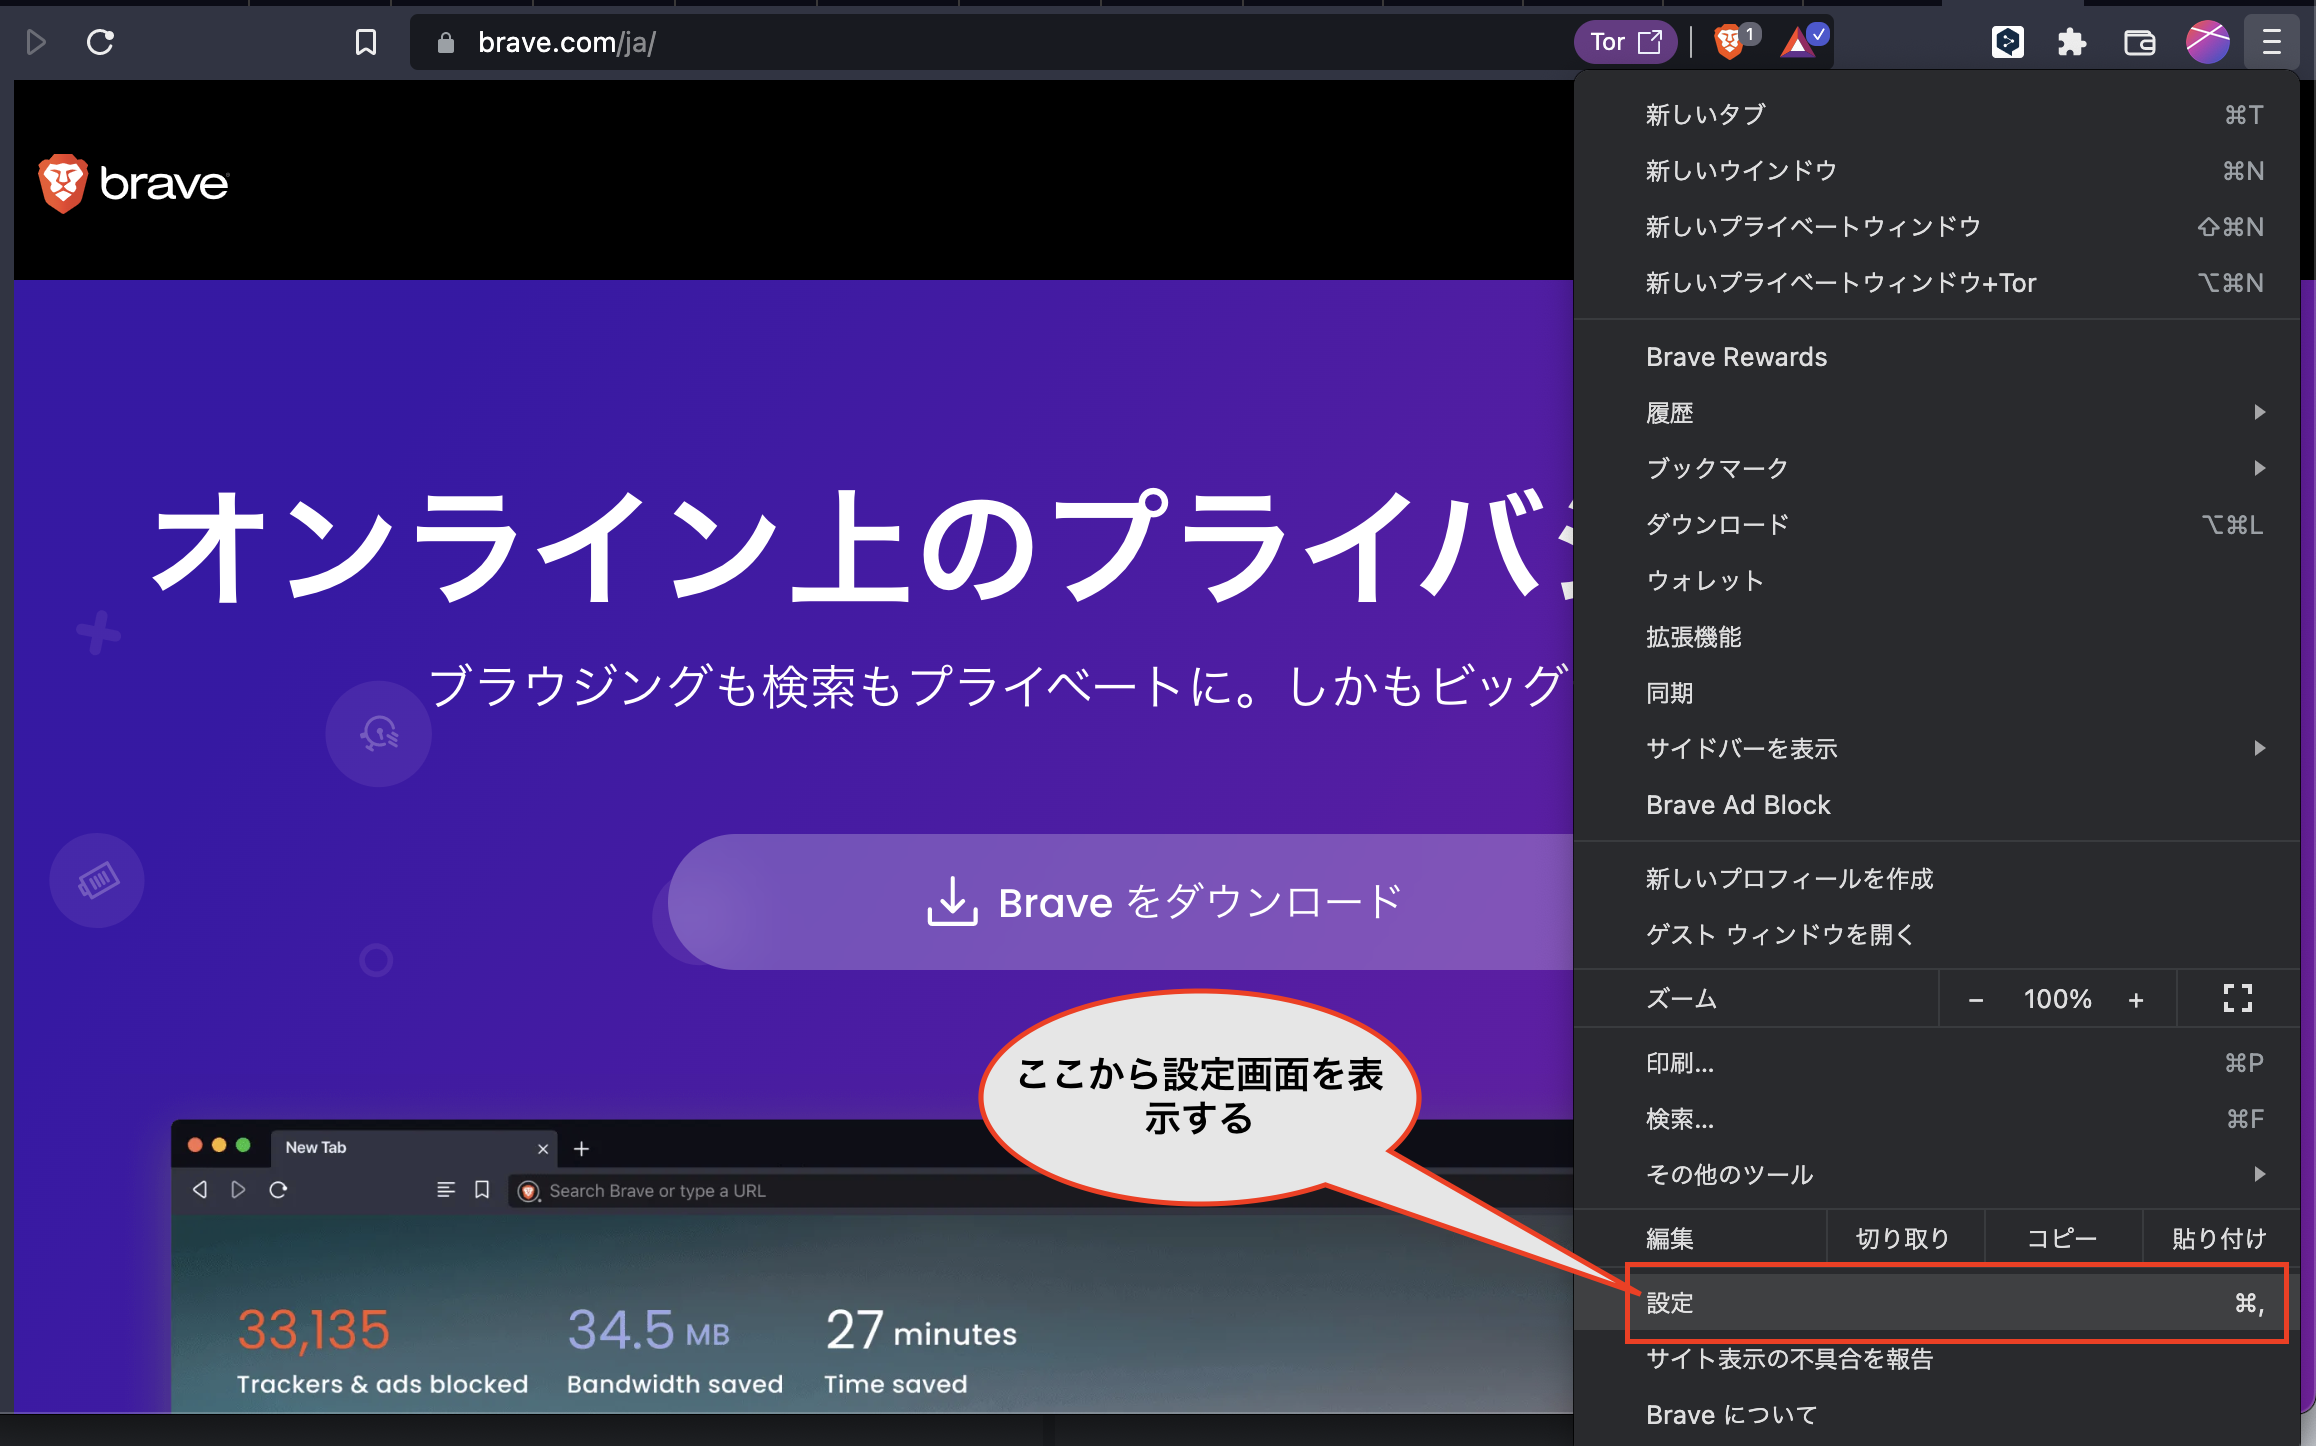
Task: Open the Brave Rewards triangle icon
Action: tap(1800, 42)
